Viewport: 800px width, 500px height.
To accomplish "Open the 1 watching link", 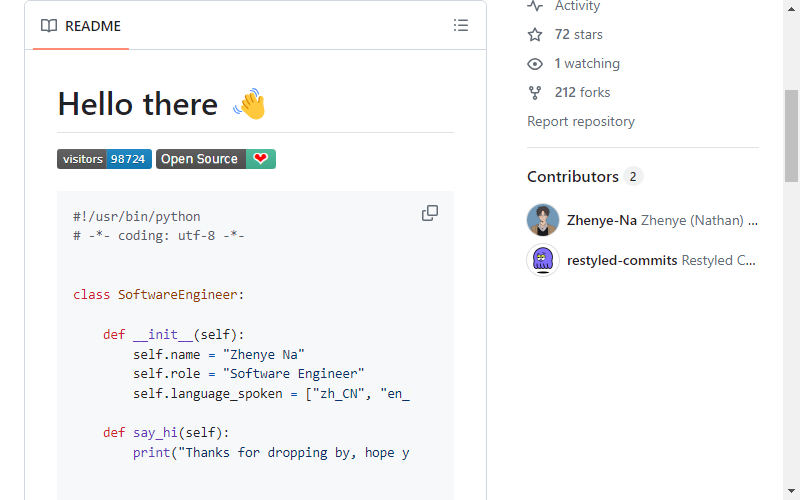I will (587, 64).
